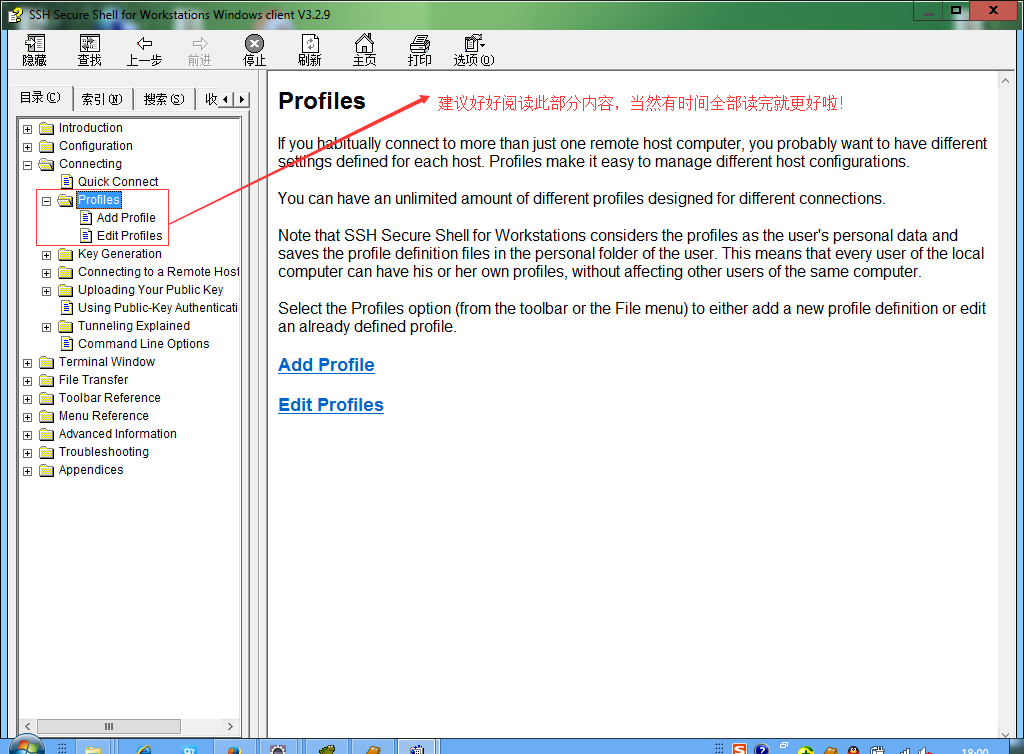
Task: Click the 打印 (Print) printer icon
Action: tap(419, 50)
